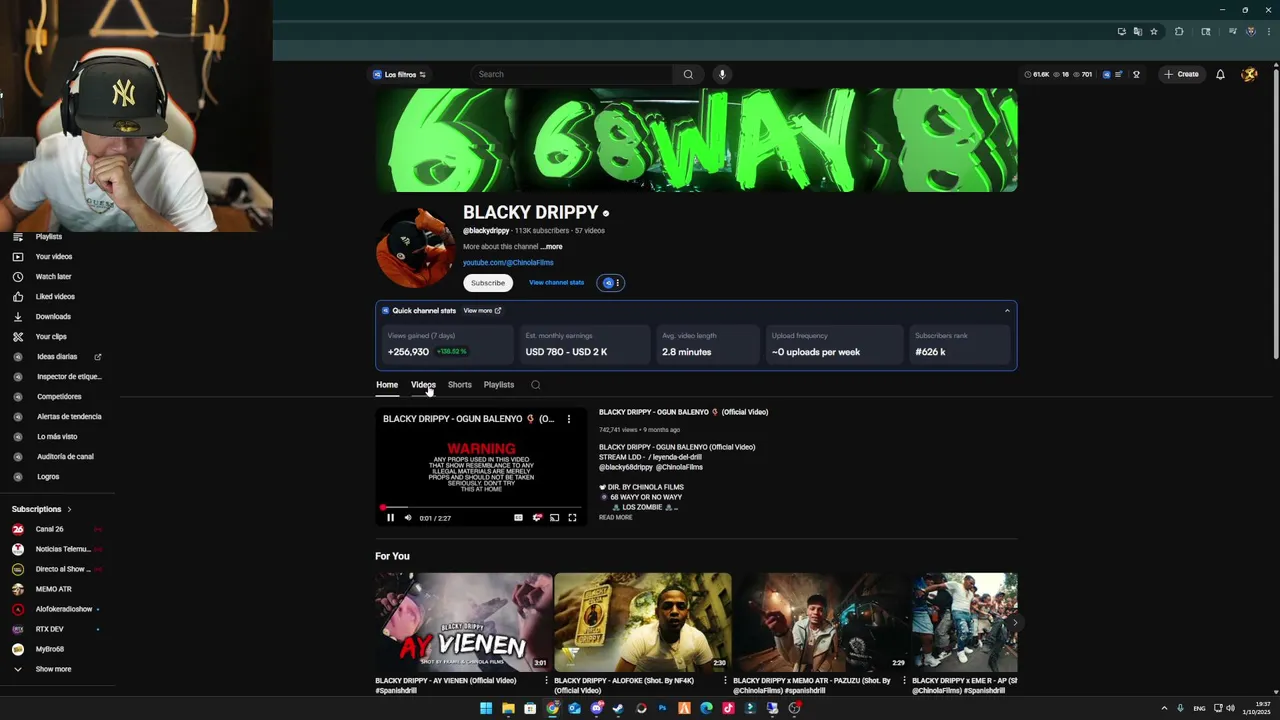Screen dimensions: 1280x720
Task: Open Chrome media control icon
Action: point(1232,31)
